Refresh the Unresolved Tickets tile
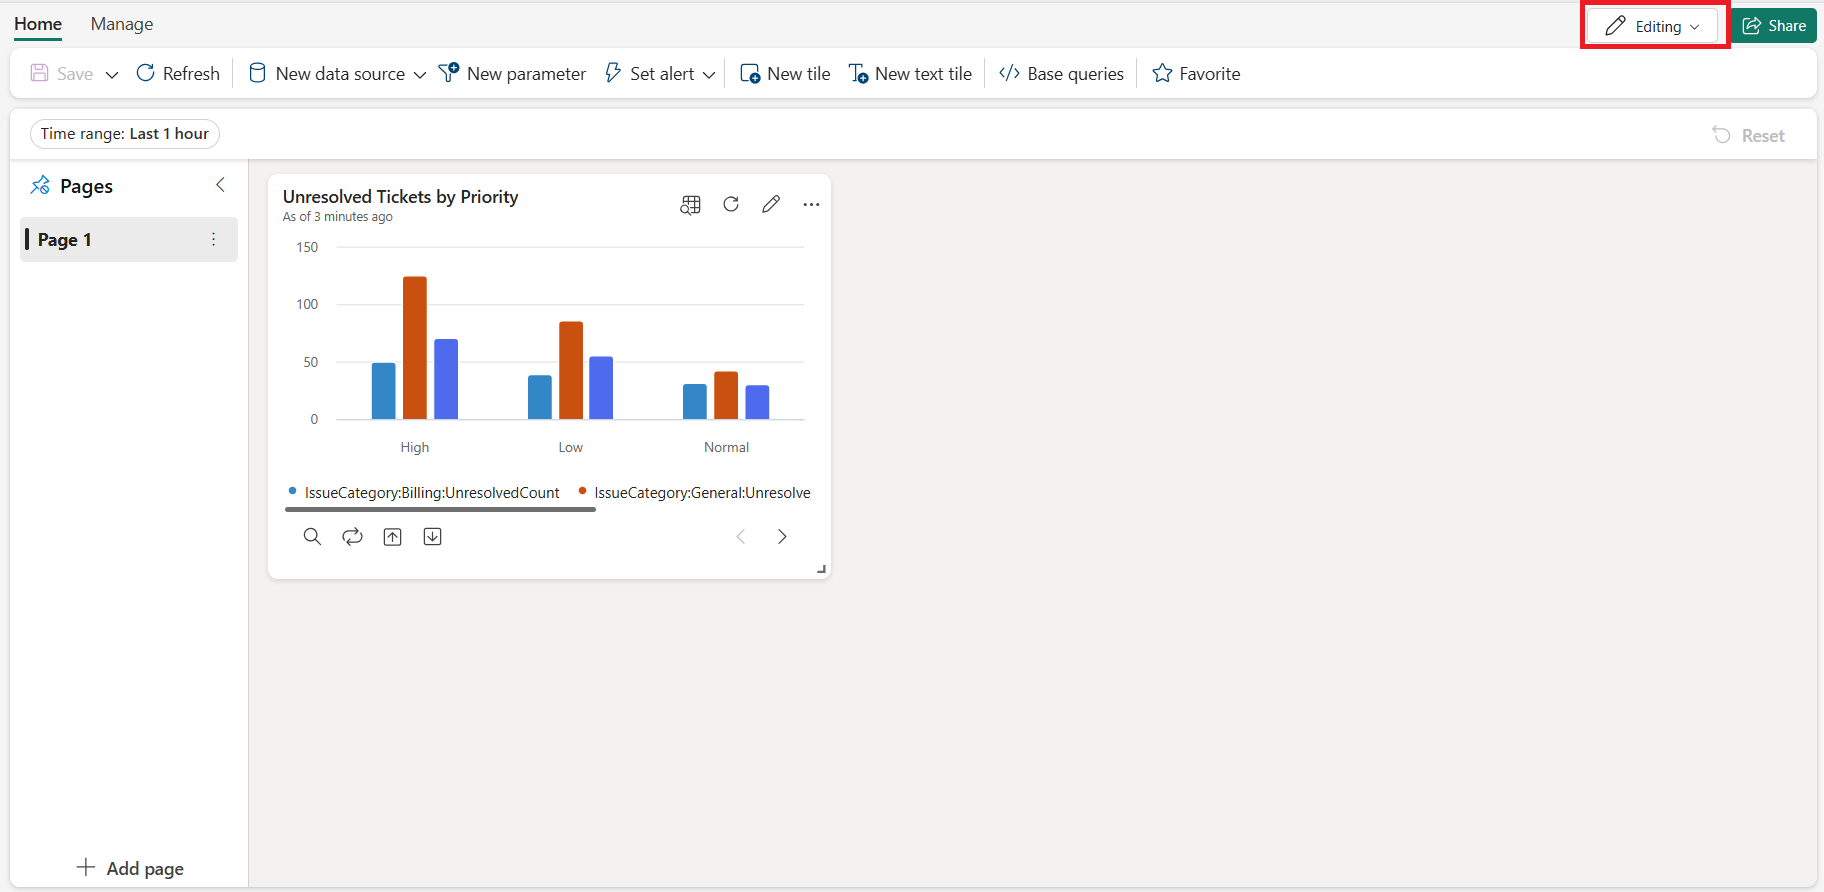 (x=731, y=204)
